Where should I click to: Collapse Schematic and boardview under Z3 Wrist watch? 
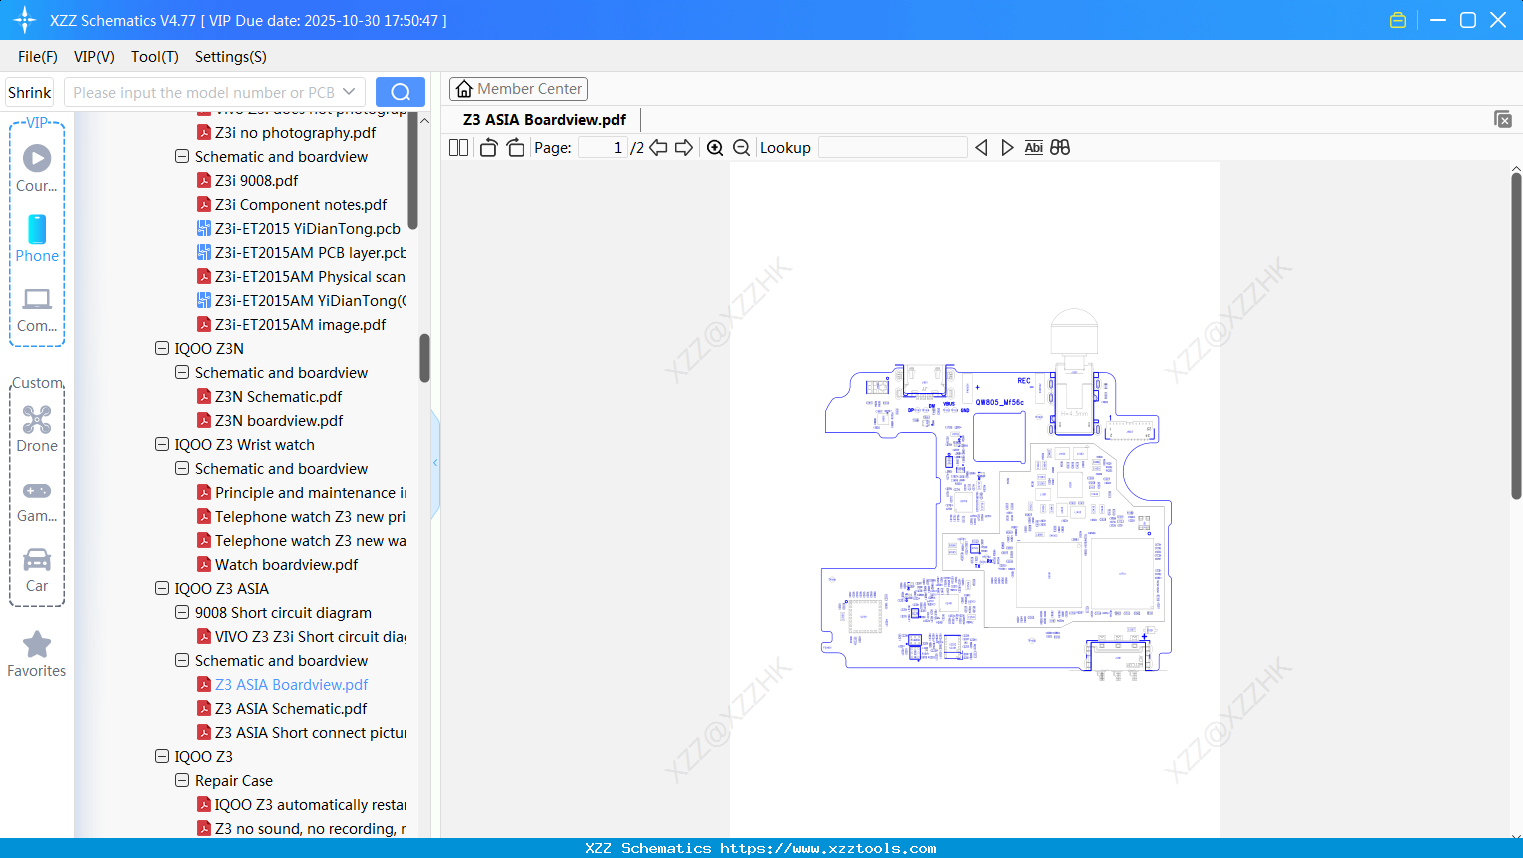(x=182, y=469)
